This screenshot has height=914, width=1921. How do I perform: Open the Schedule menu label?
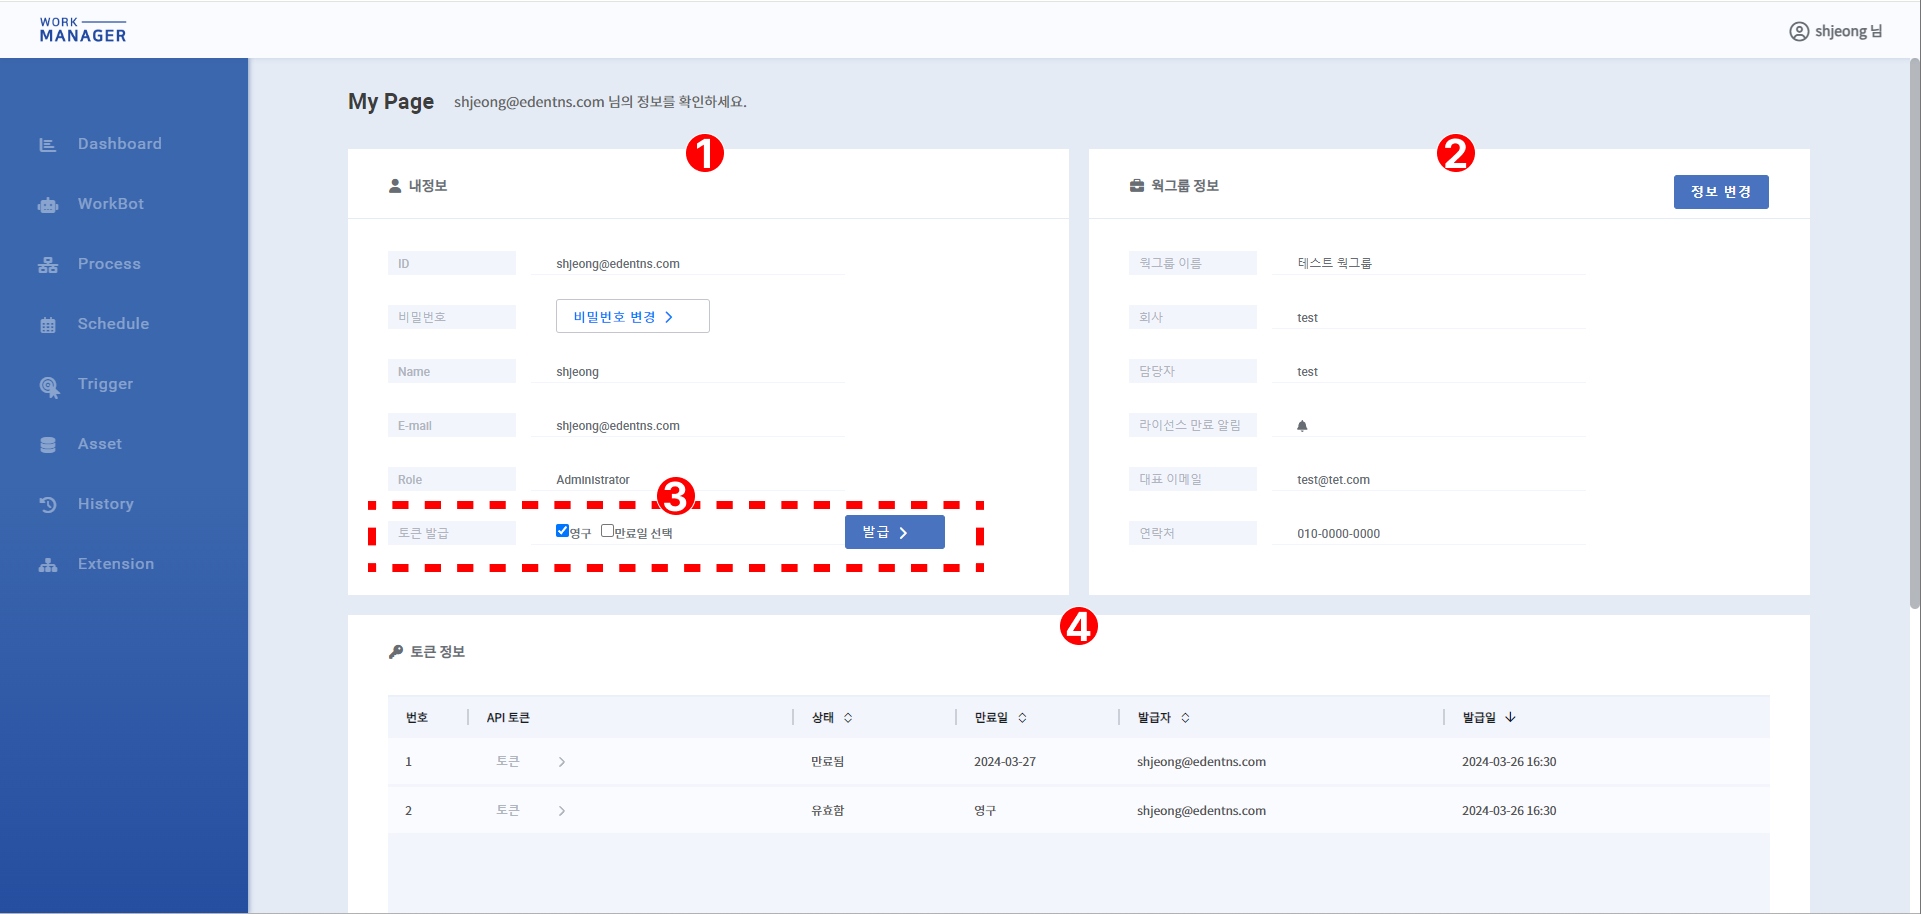tap(113, 324)
